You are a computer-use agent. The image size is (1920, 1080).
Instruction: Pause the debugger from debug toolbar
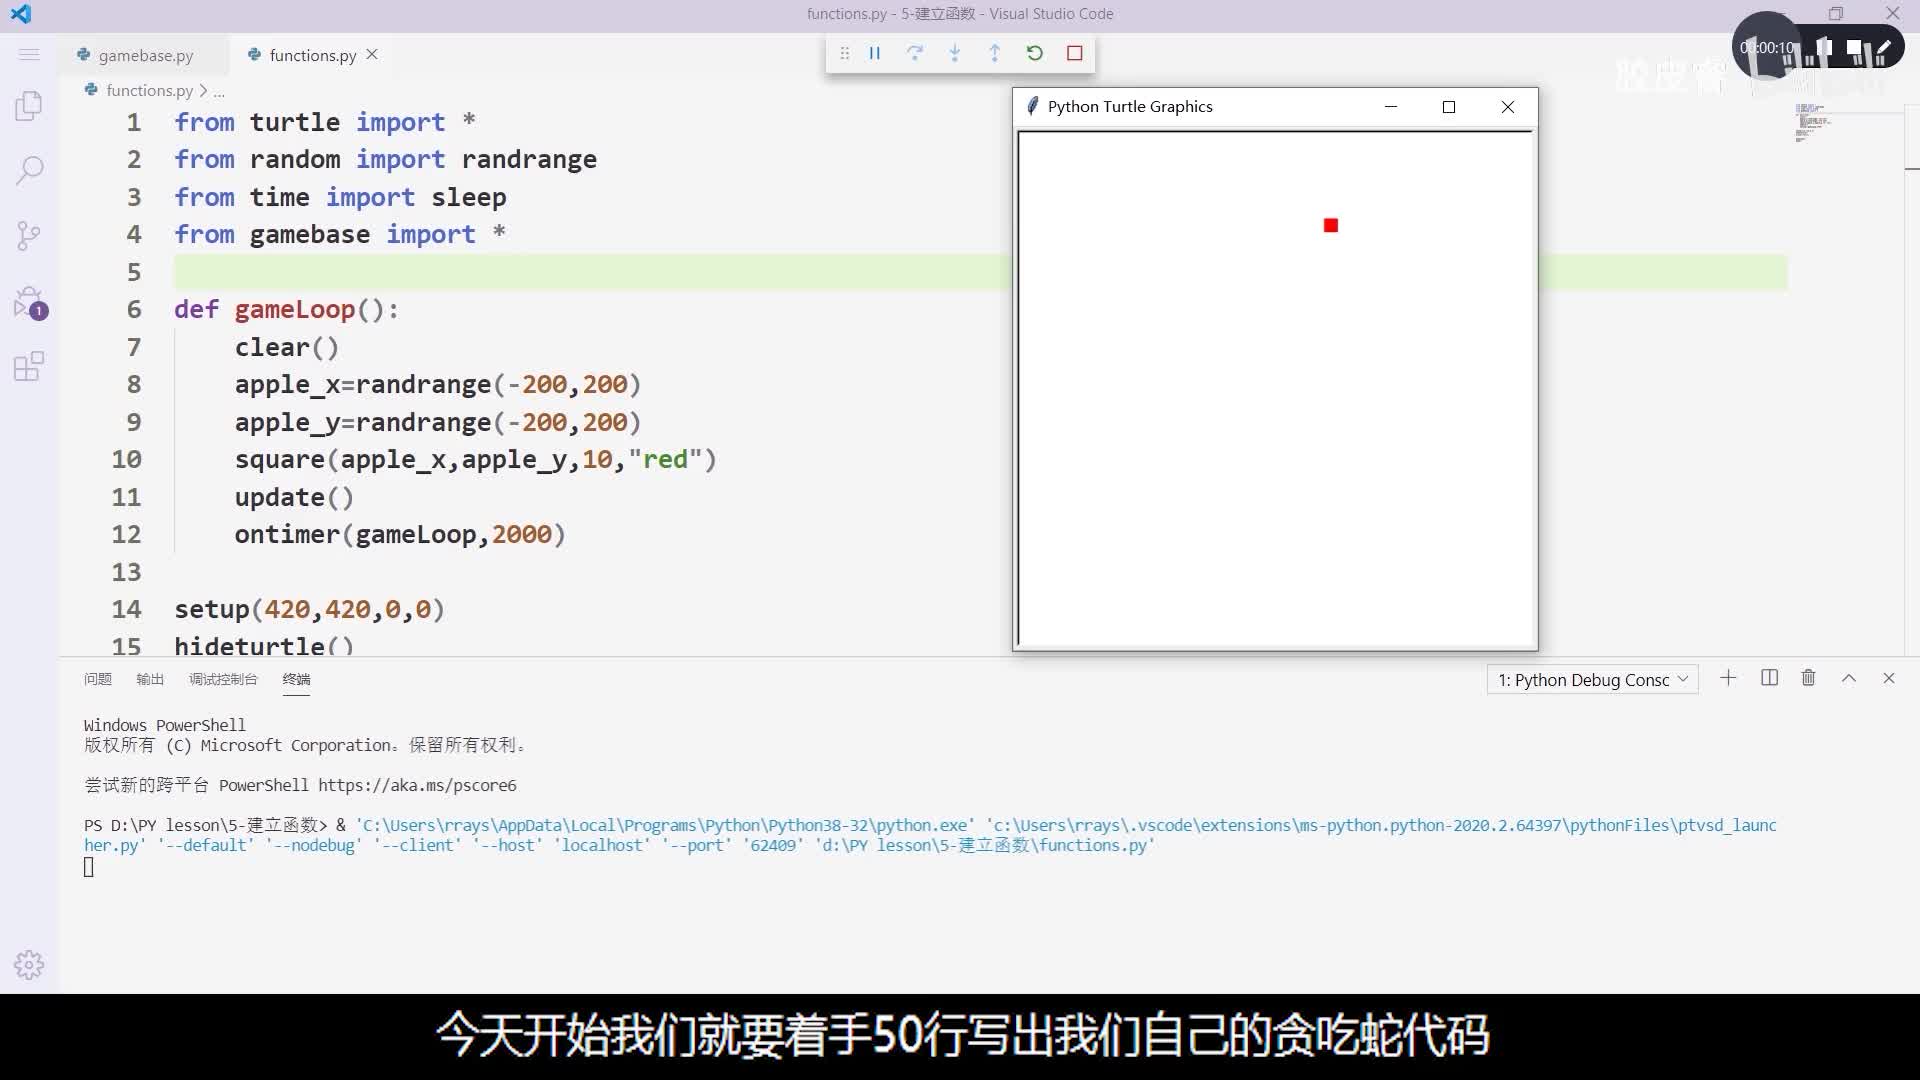click(875, 53)
